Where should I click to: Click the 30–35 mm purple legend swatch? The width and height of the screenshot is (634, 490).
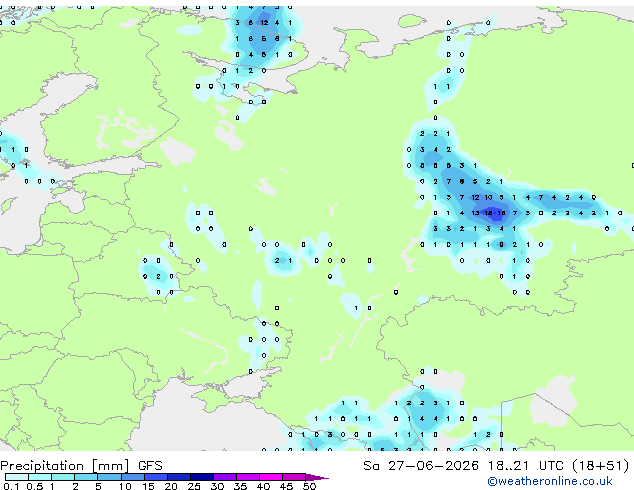click(224, 477)
